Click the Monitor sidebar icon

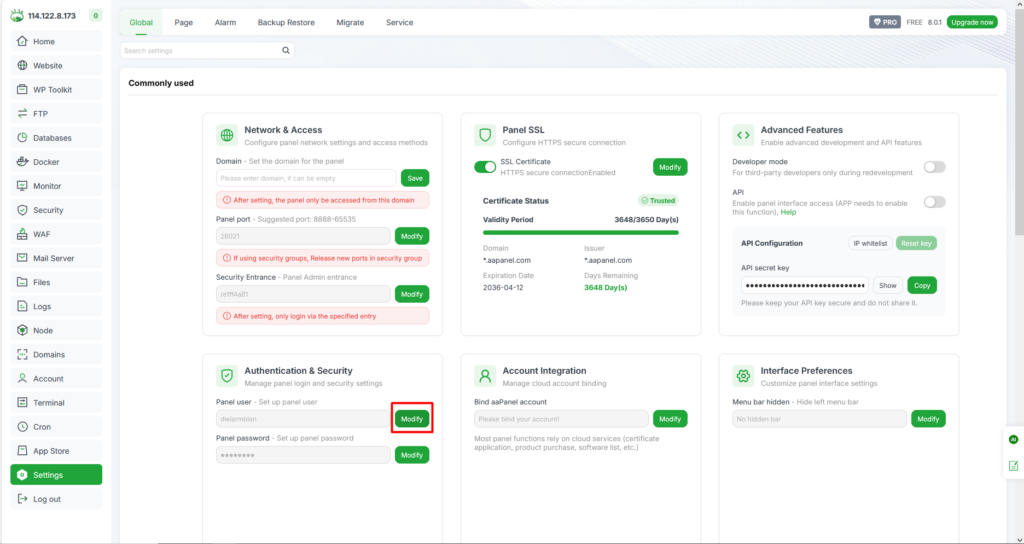pyautogui.click(x=23, y=186)
